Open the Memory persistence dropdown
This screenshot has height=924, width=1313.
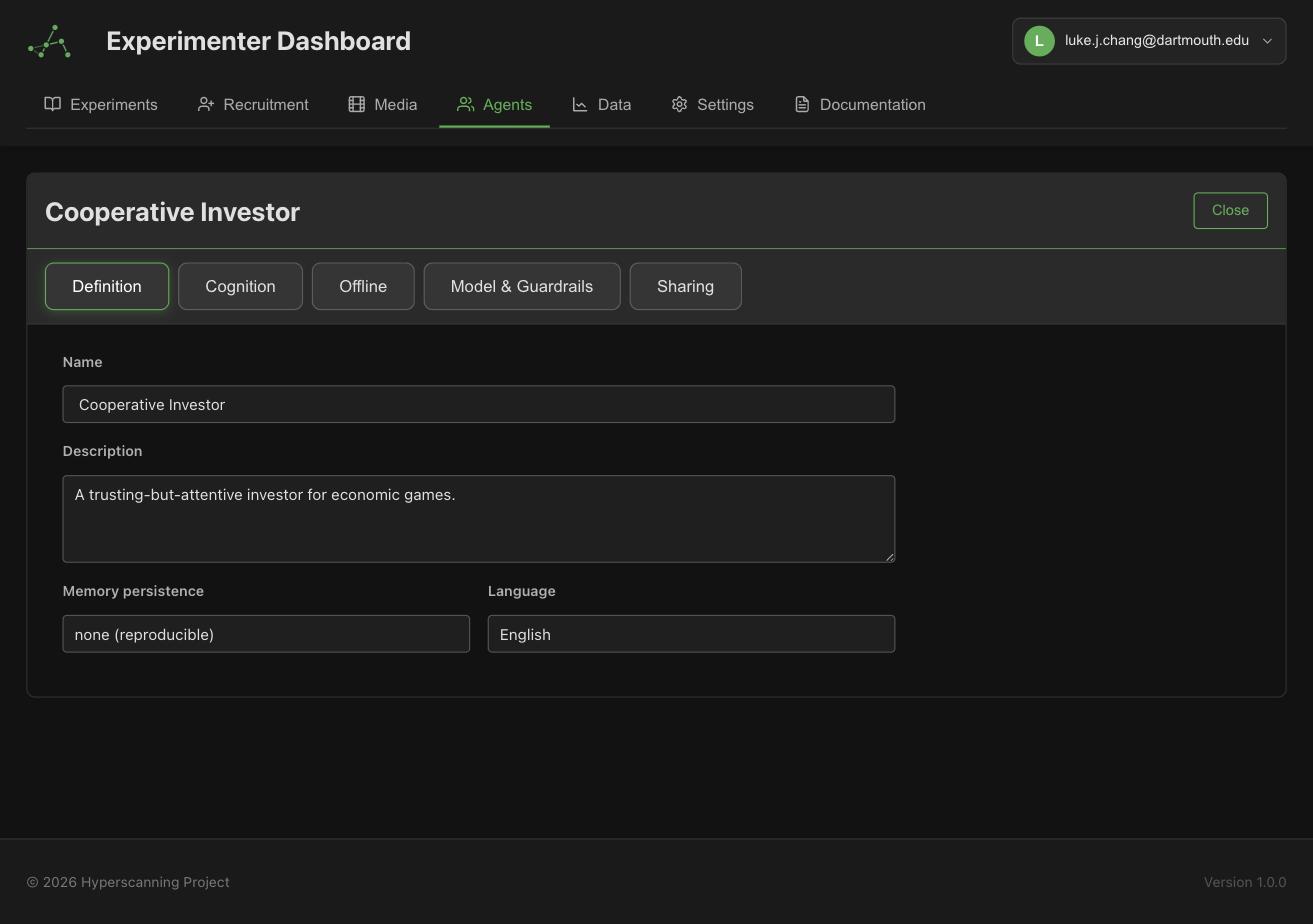point(266,634)
